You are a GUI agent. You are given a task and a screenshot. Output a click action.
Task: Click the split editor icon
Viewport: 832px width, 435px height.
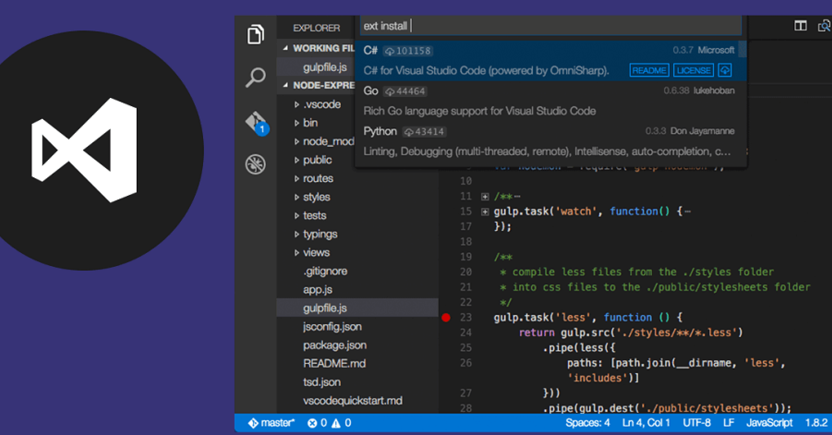[800, 27]
